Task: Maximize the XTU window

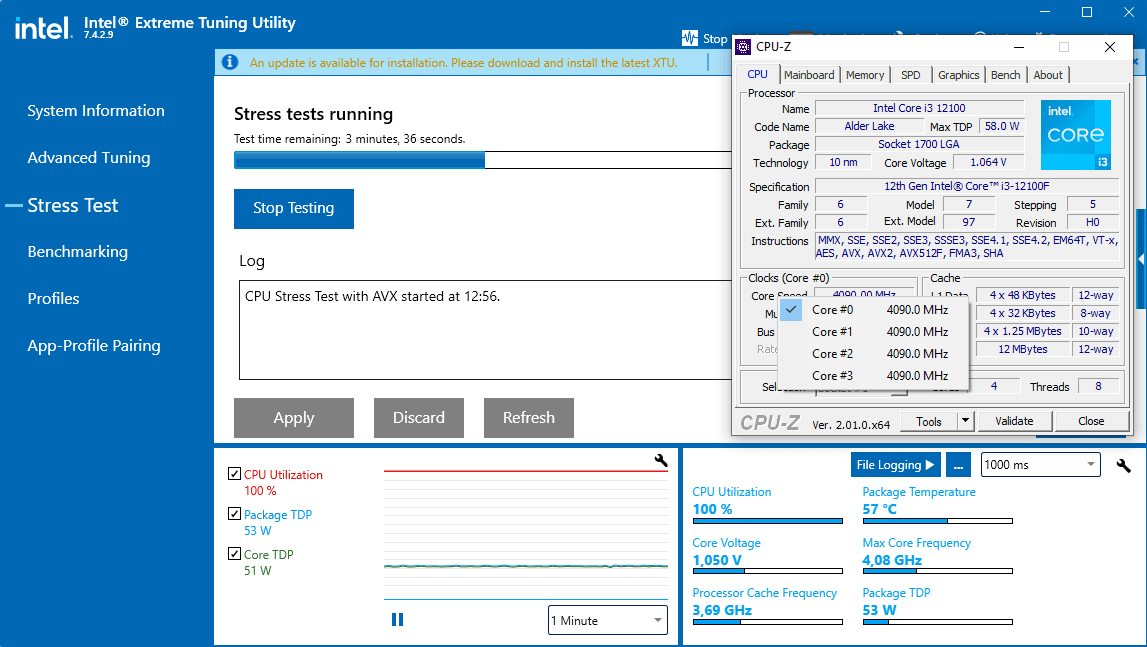Action: [1087, 12]
